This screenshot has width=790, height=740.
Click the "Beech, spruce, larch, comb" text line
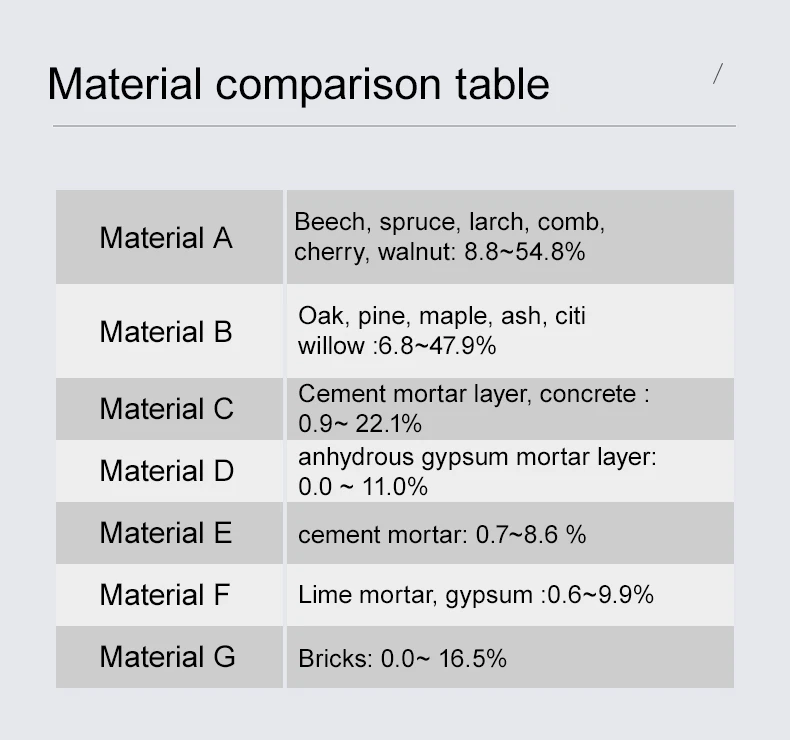[449, 221]
